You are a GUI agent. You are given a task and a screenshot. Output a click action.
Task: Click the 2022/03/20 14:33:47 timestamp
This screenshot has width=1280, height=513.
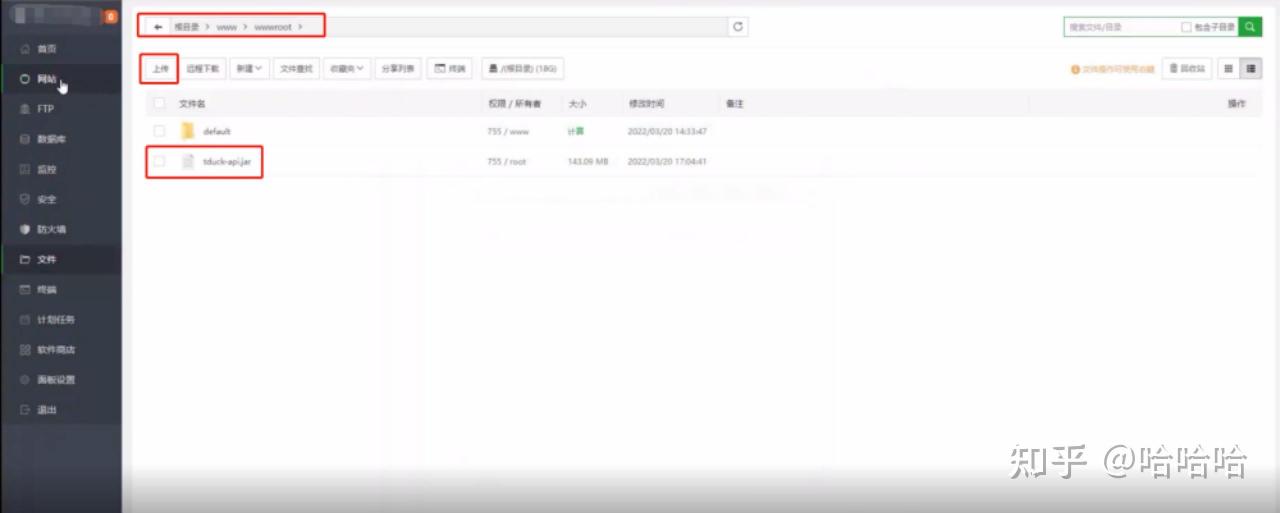pos(667,131)
